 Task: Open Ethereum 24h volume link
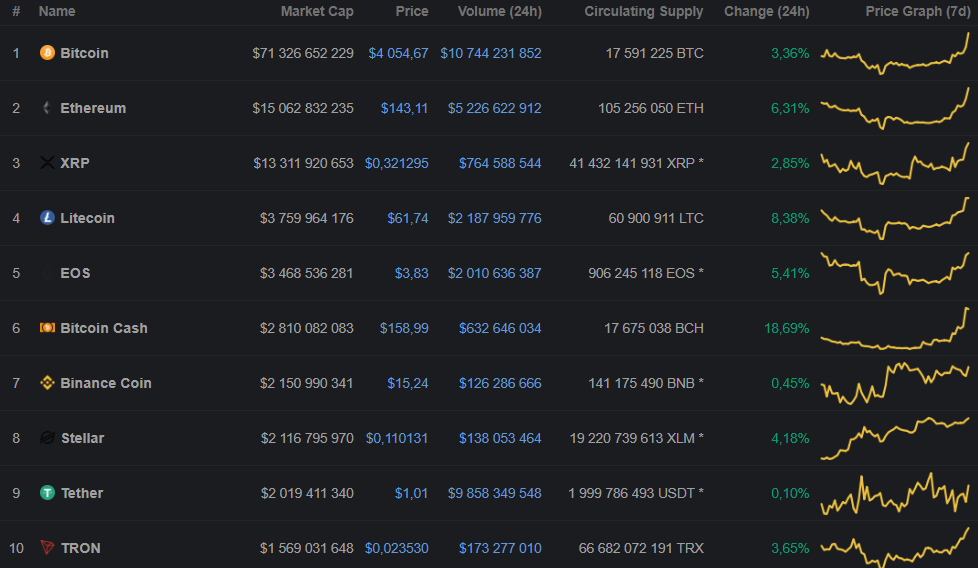[490, 108]
